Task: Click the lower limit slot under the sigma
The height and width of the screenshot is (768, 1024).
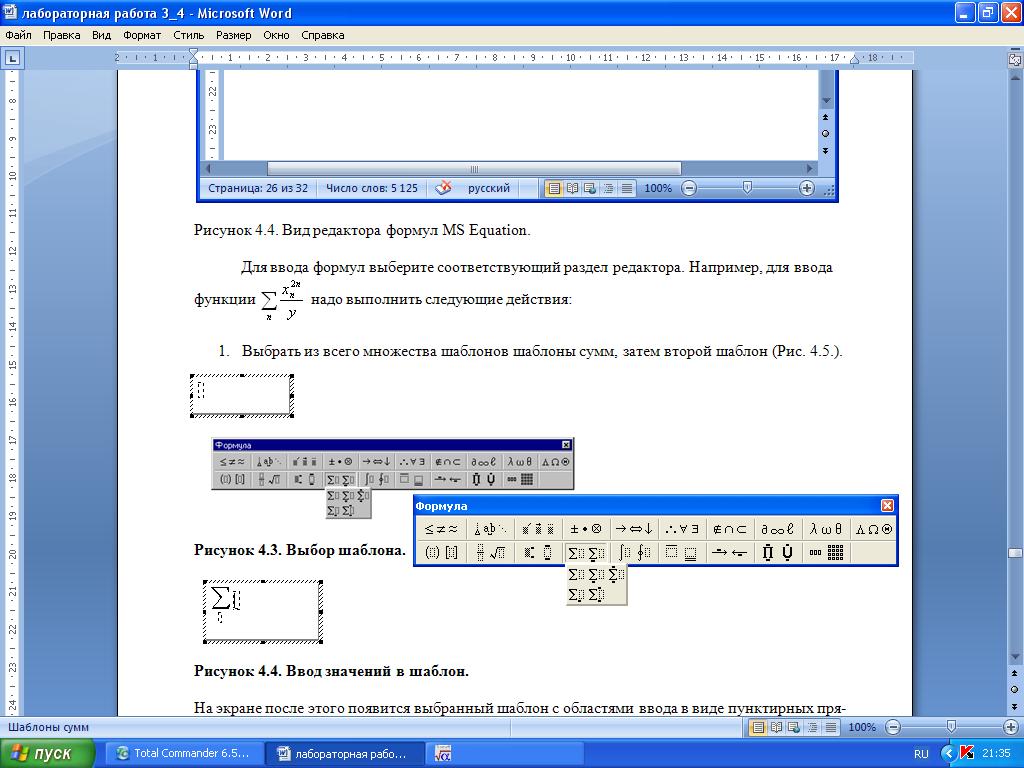Action: (220, 617)
